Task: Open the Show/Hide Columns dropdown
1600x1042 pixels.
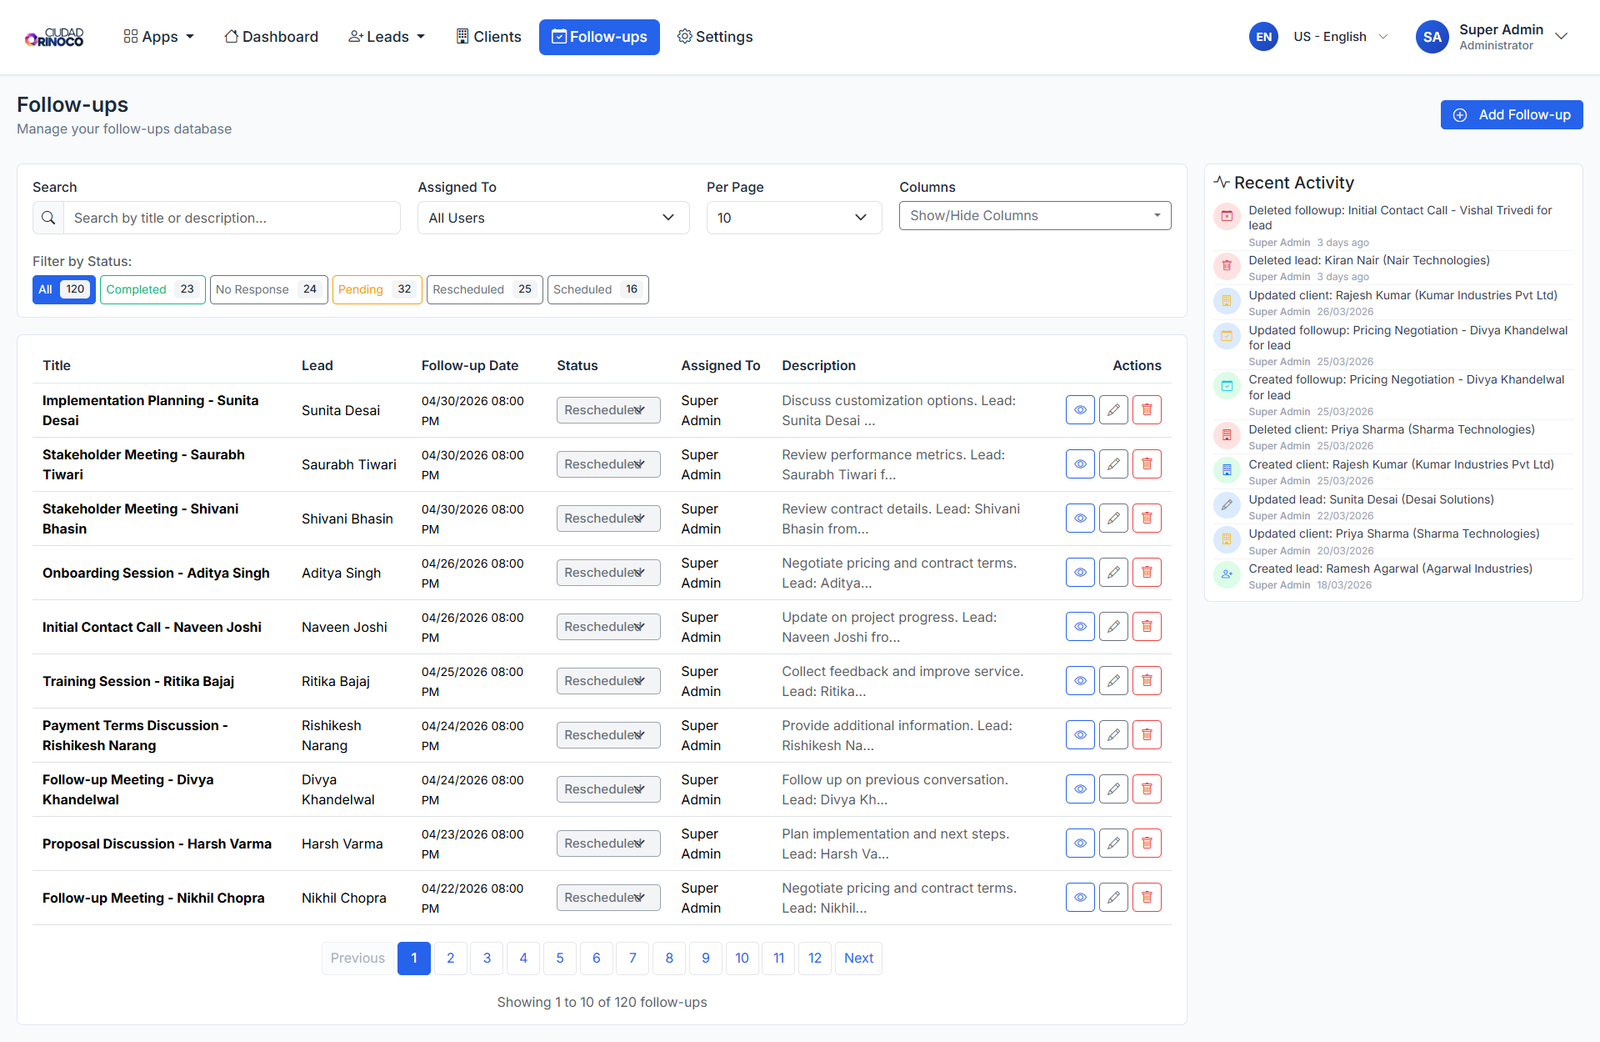Action: pyautogui.click(x=1034, y=216)
